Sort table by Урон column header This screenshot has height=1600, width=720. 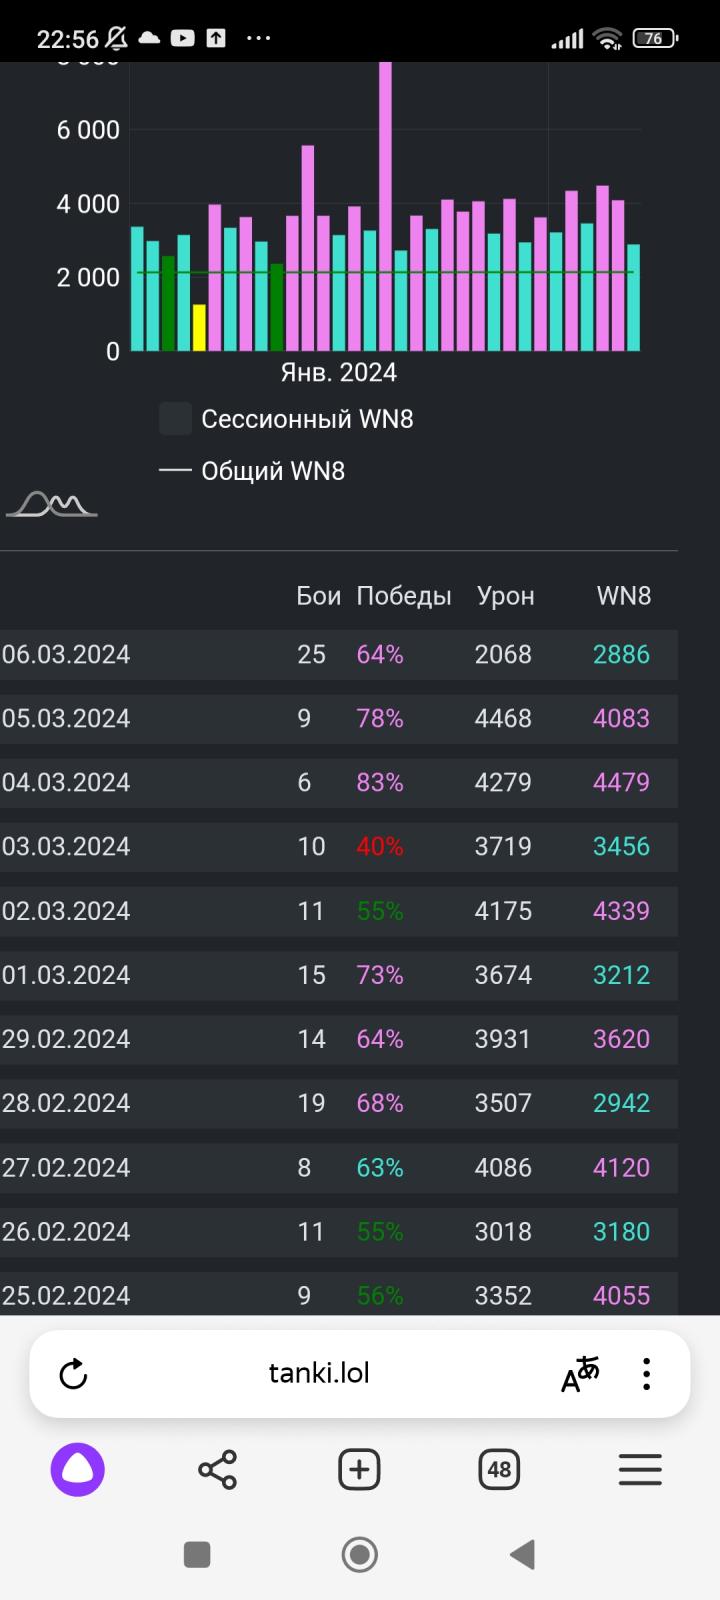505,596
